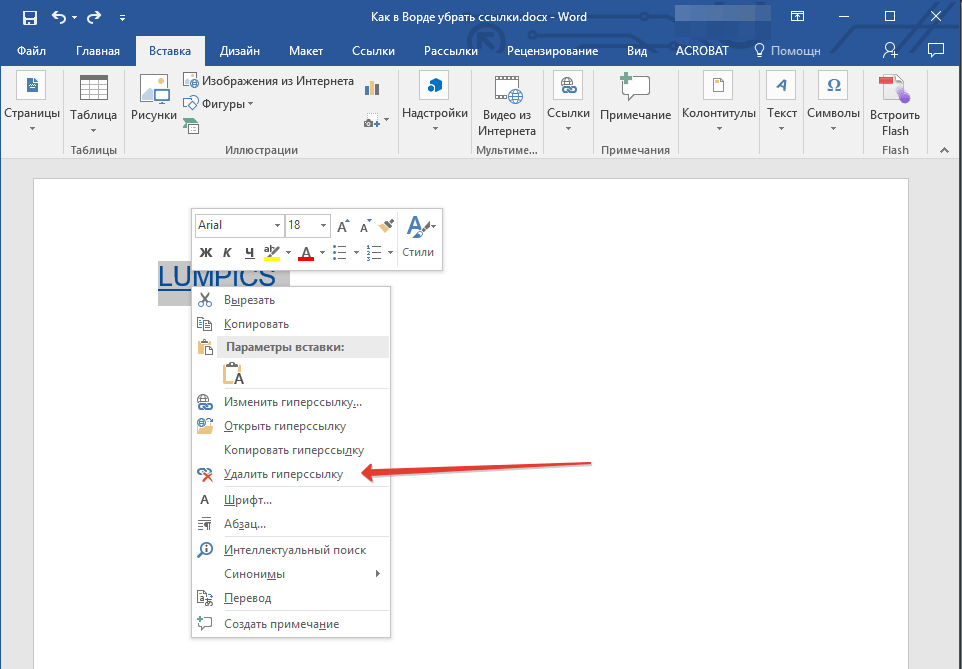Click the Примечание comment icon in the ribbon
The image size is (962, 669).
[635, 100]
